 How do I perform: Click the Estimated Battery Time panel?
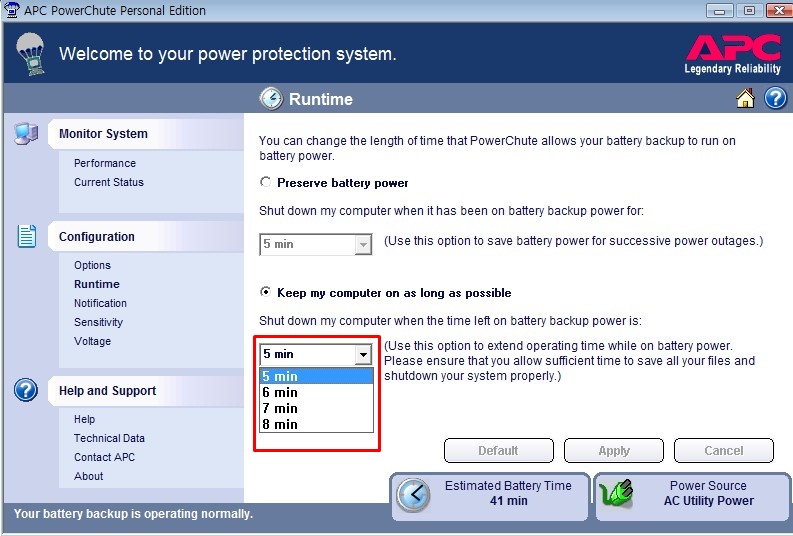click(490, 497)
